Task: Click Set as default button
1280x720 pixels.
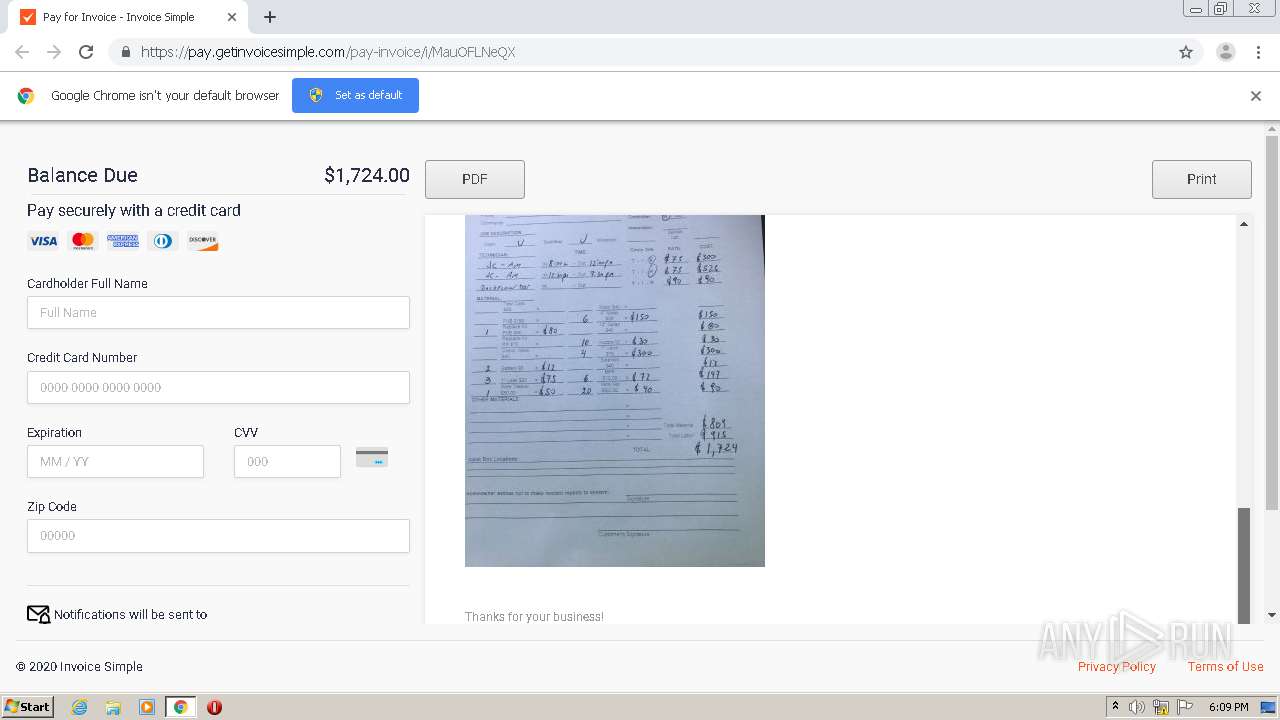Action: pyautogui.click(x=355, y=95)
